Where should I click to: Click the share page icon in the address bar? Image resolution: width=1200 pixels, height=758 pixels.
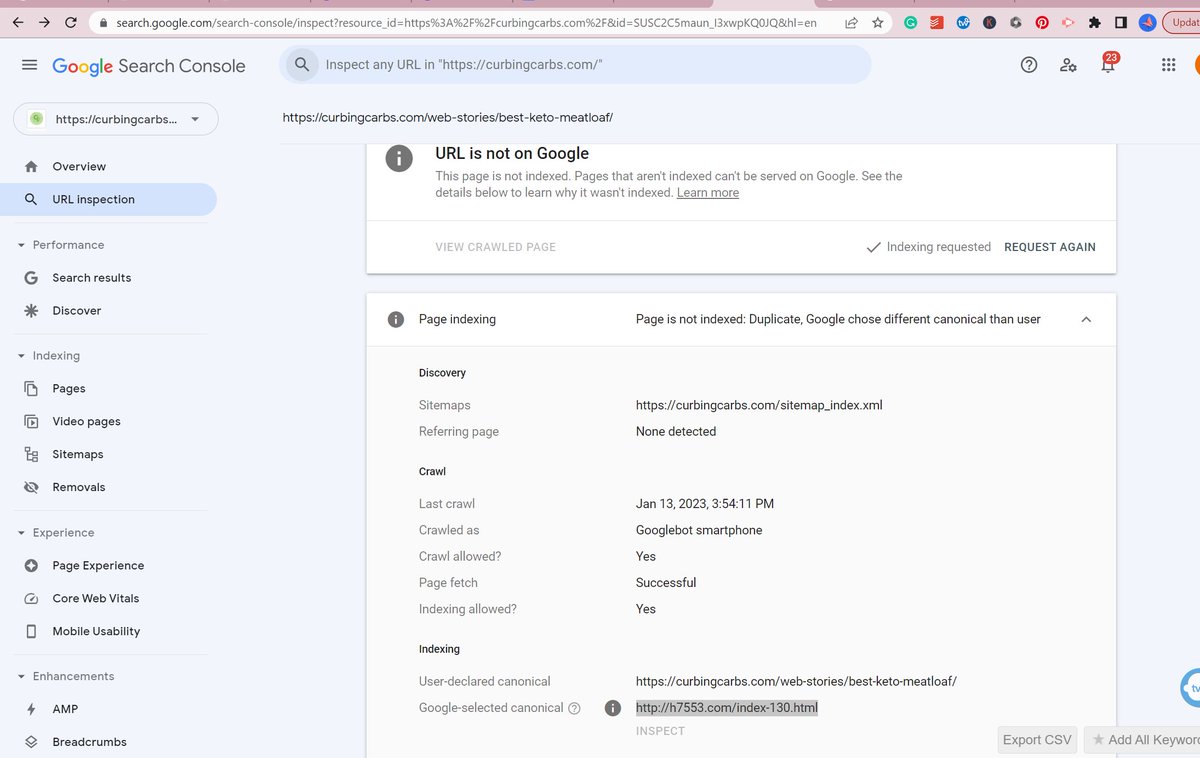pos(851,22)
